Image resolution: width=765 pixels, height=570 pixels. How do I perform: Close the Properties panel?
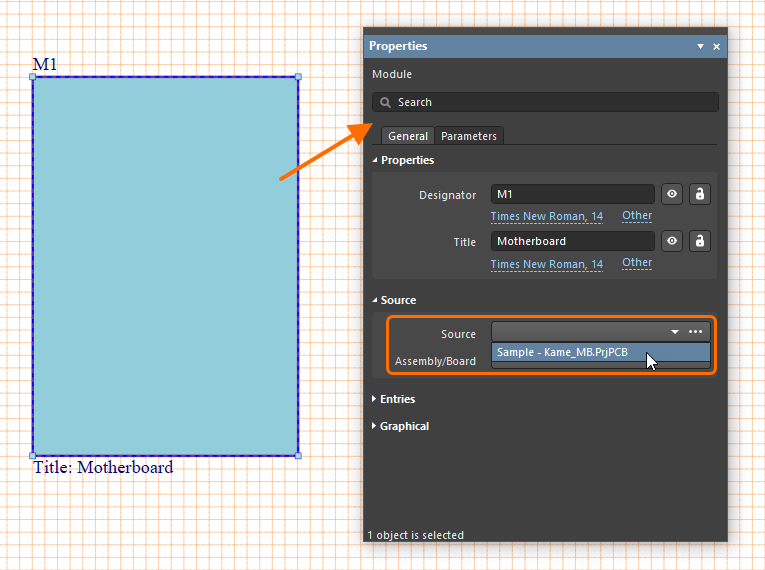[x=716, y=47]
